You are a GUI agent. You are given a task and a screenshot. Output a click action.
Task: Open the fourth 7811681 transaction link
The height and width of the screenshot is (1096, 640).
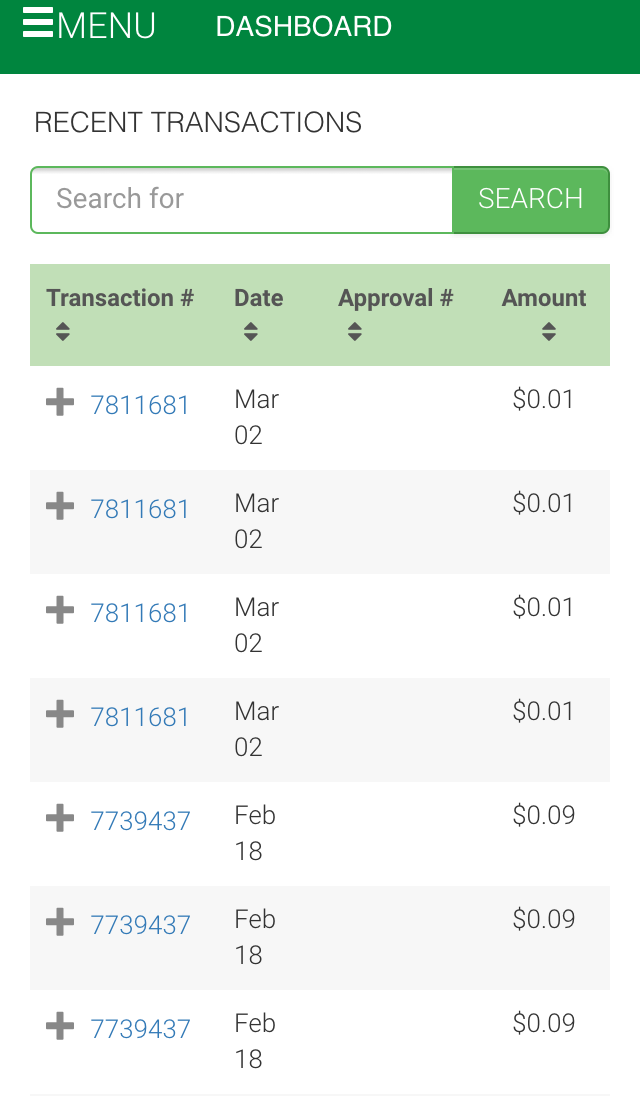click(140, 717)
